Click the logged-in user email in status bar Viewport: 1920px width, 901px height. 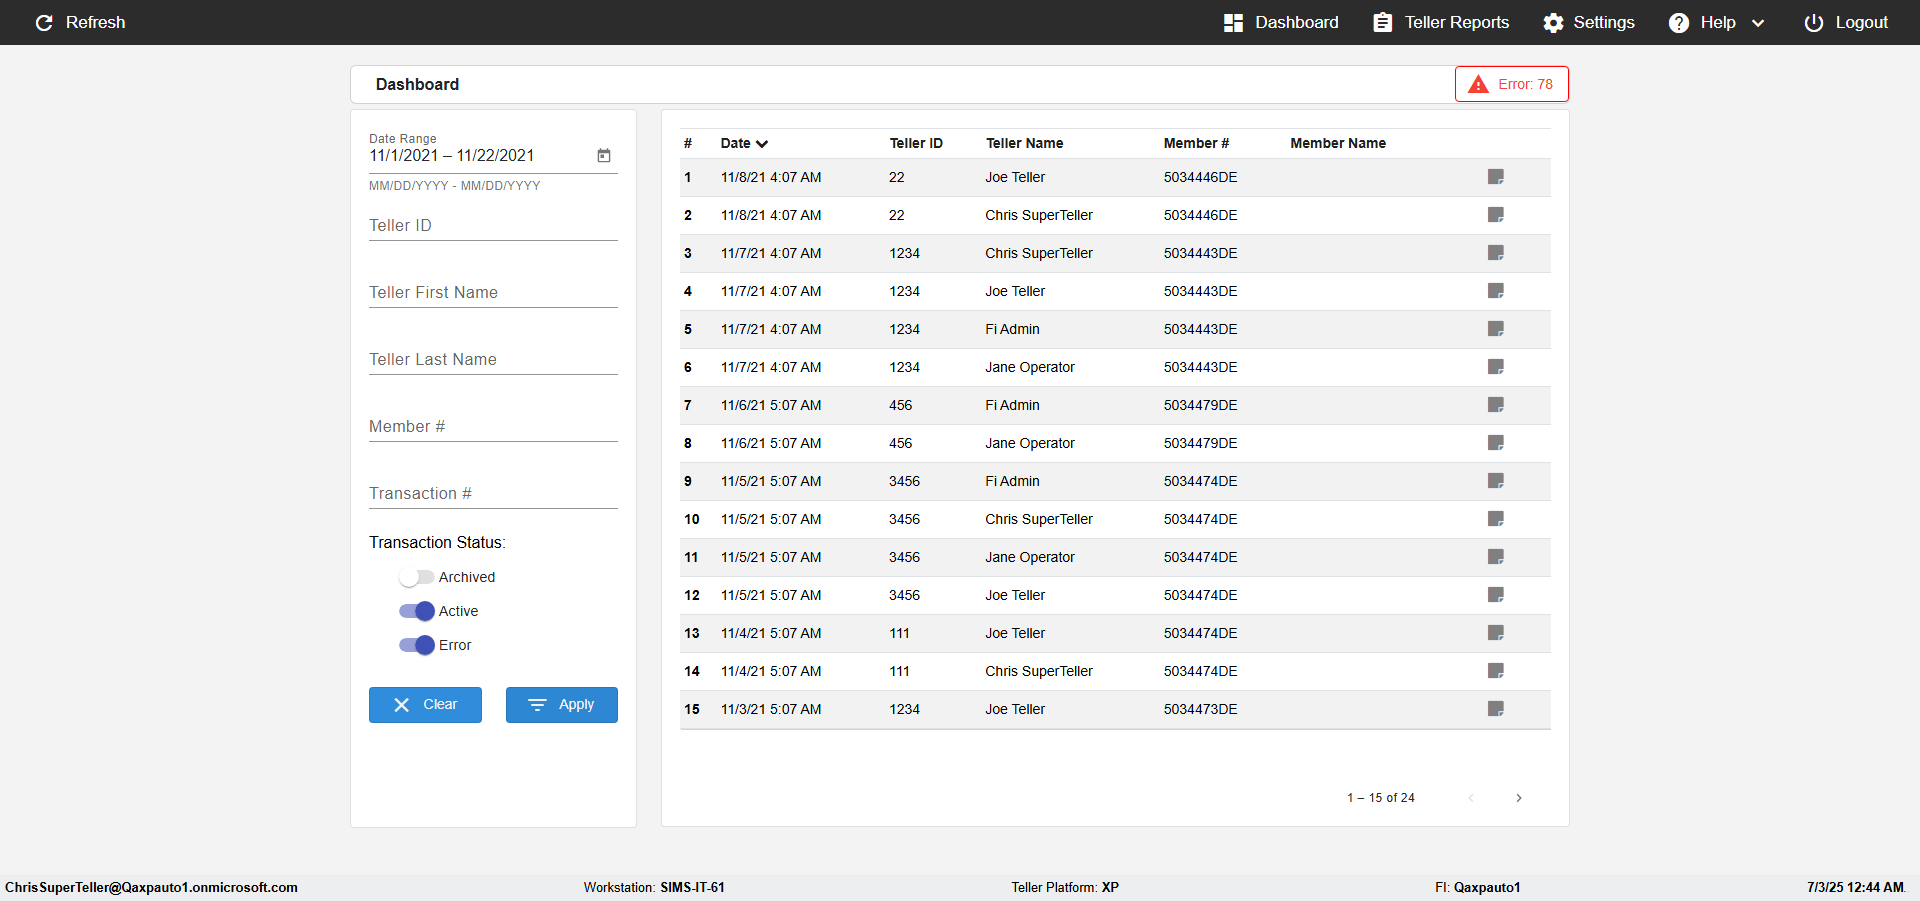pos(151,887)
